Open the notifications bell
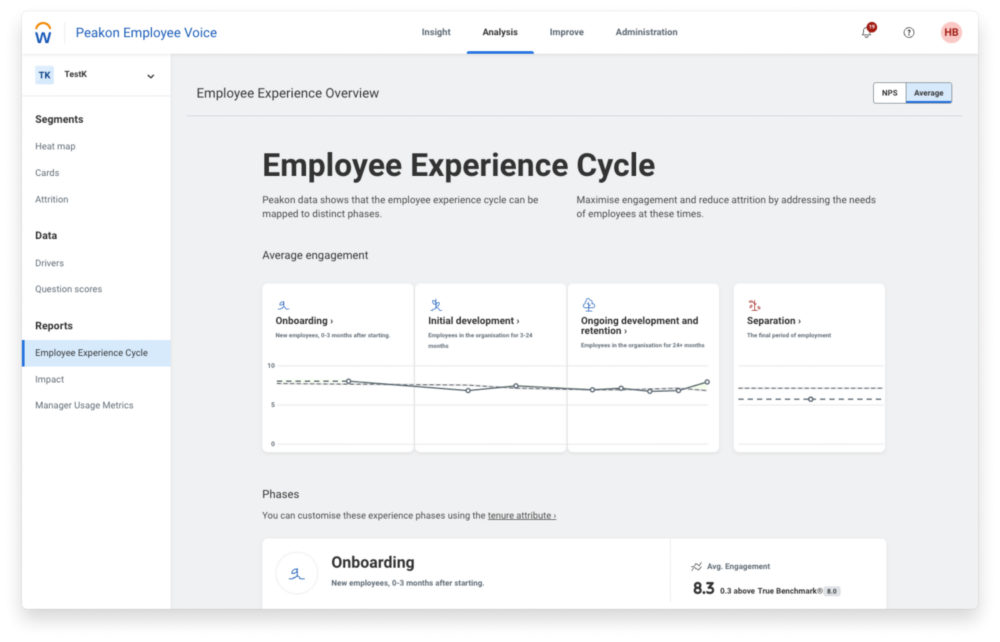 [866, 33]
